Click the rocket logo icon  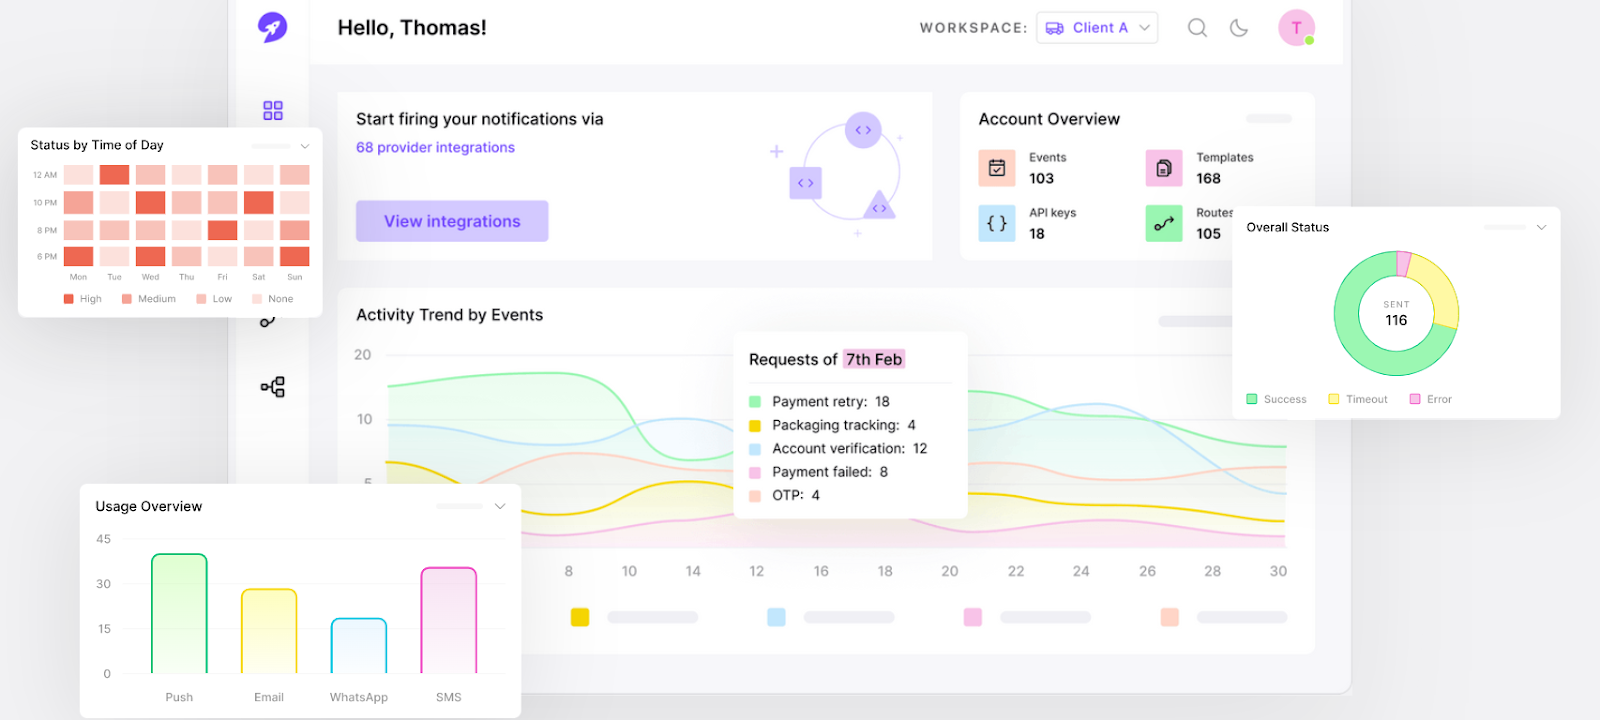pyautogui.click(x=272, y=27)
